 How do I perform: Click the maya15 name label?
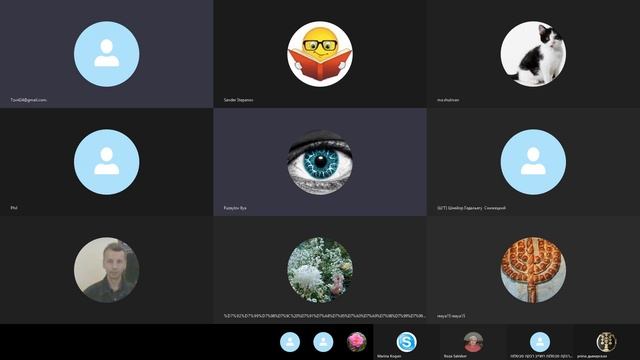[x=451, y=316]
